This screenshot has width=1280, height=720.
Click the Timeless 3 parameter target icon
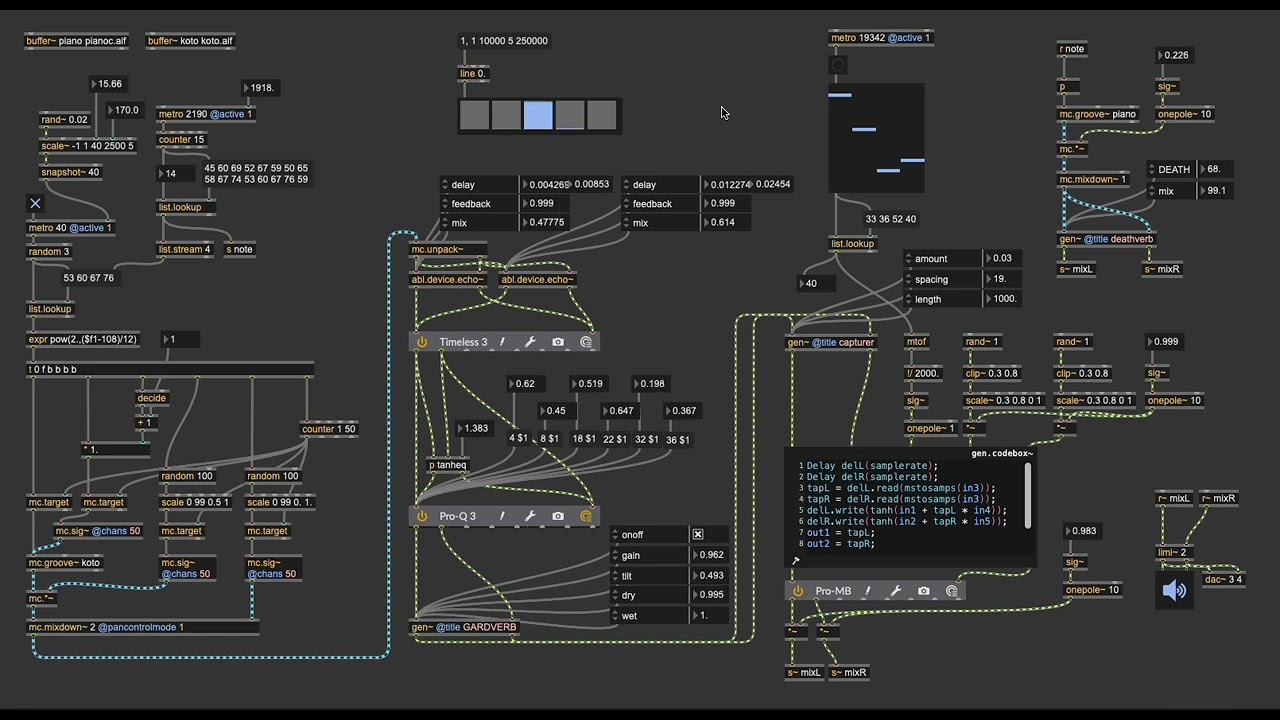[x=586, y=342]
